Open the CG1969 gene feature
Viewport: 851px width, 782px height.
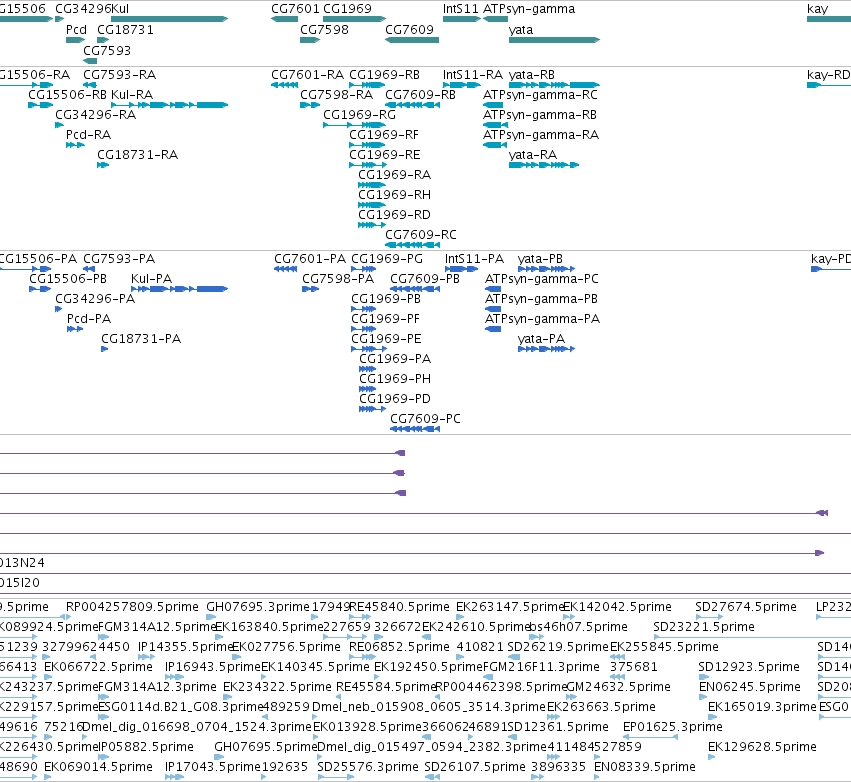click(x=354, y=19)
